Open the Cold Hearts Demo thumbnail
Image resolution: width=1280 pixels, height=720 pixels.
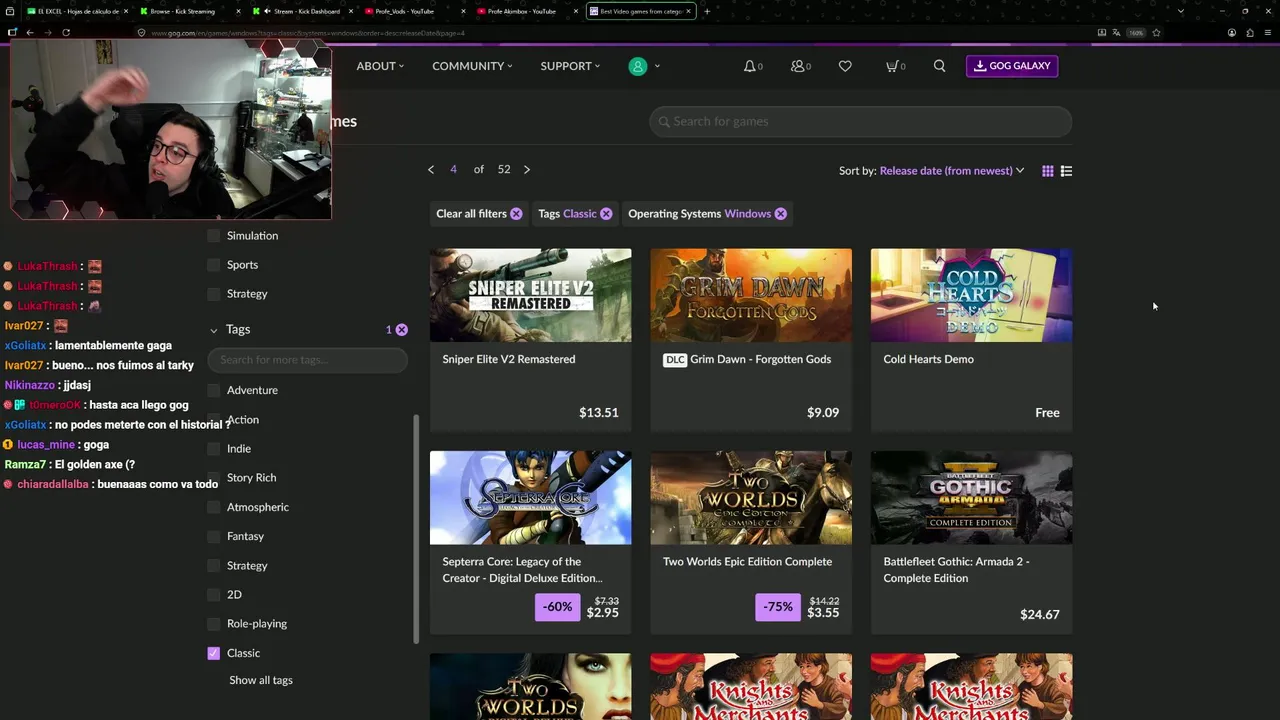[x=971, y=295]
